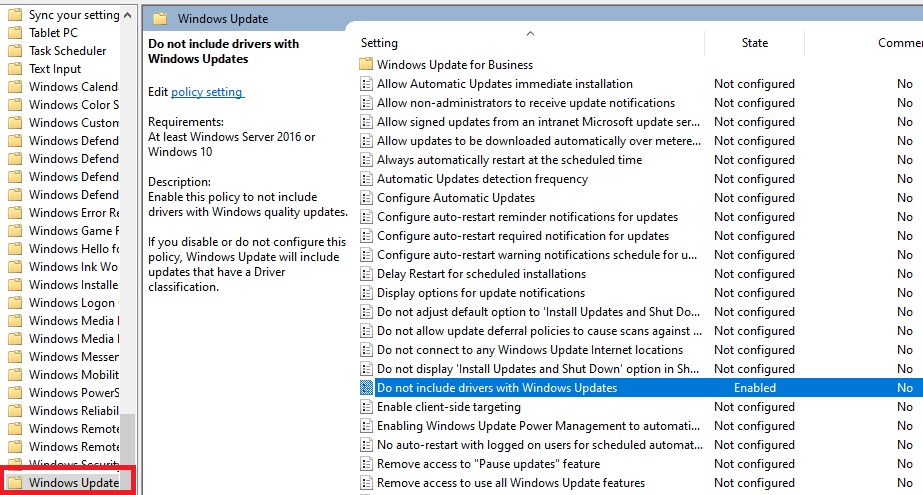This screenshot has width=923, height=495.
Task: Click policy icon beside Do not connect to any Windows Update Internet locations
Action: pyautogui.click(x=366, y=350)
